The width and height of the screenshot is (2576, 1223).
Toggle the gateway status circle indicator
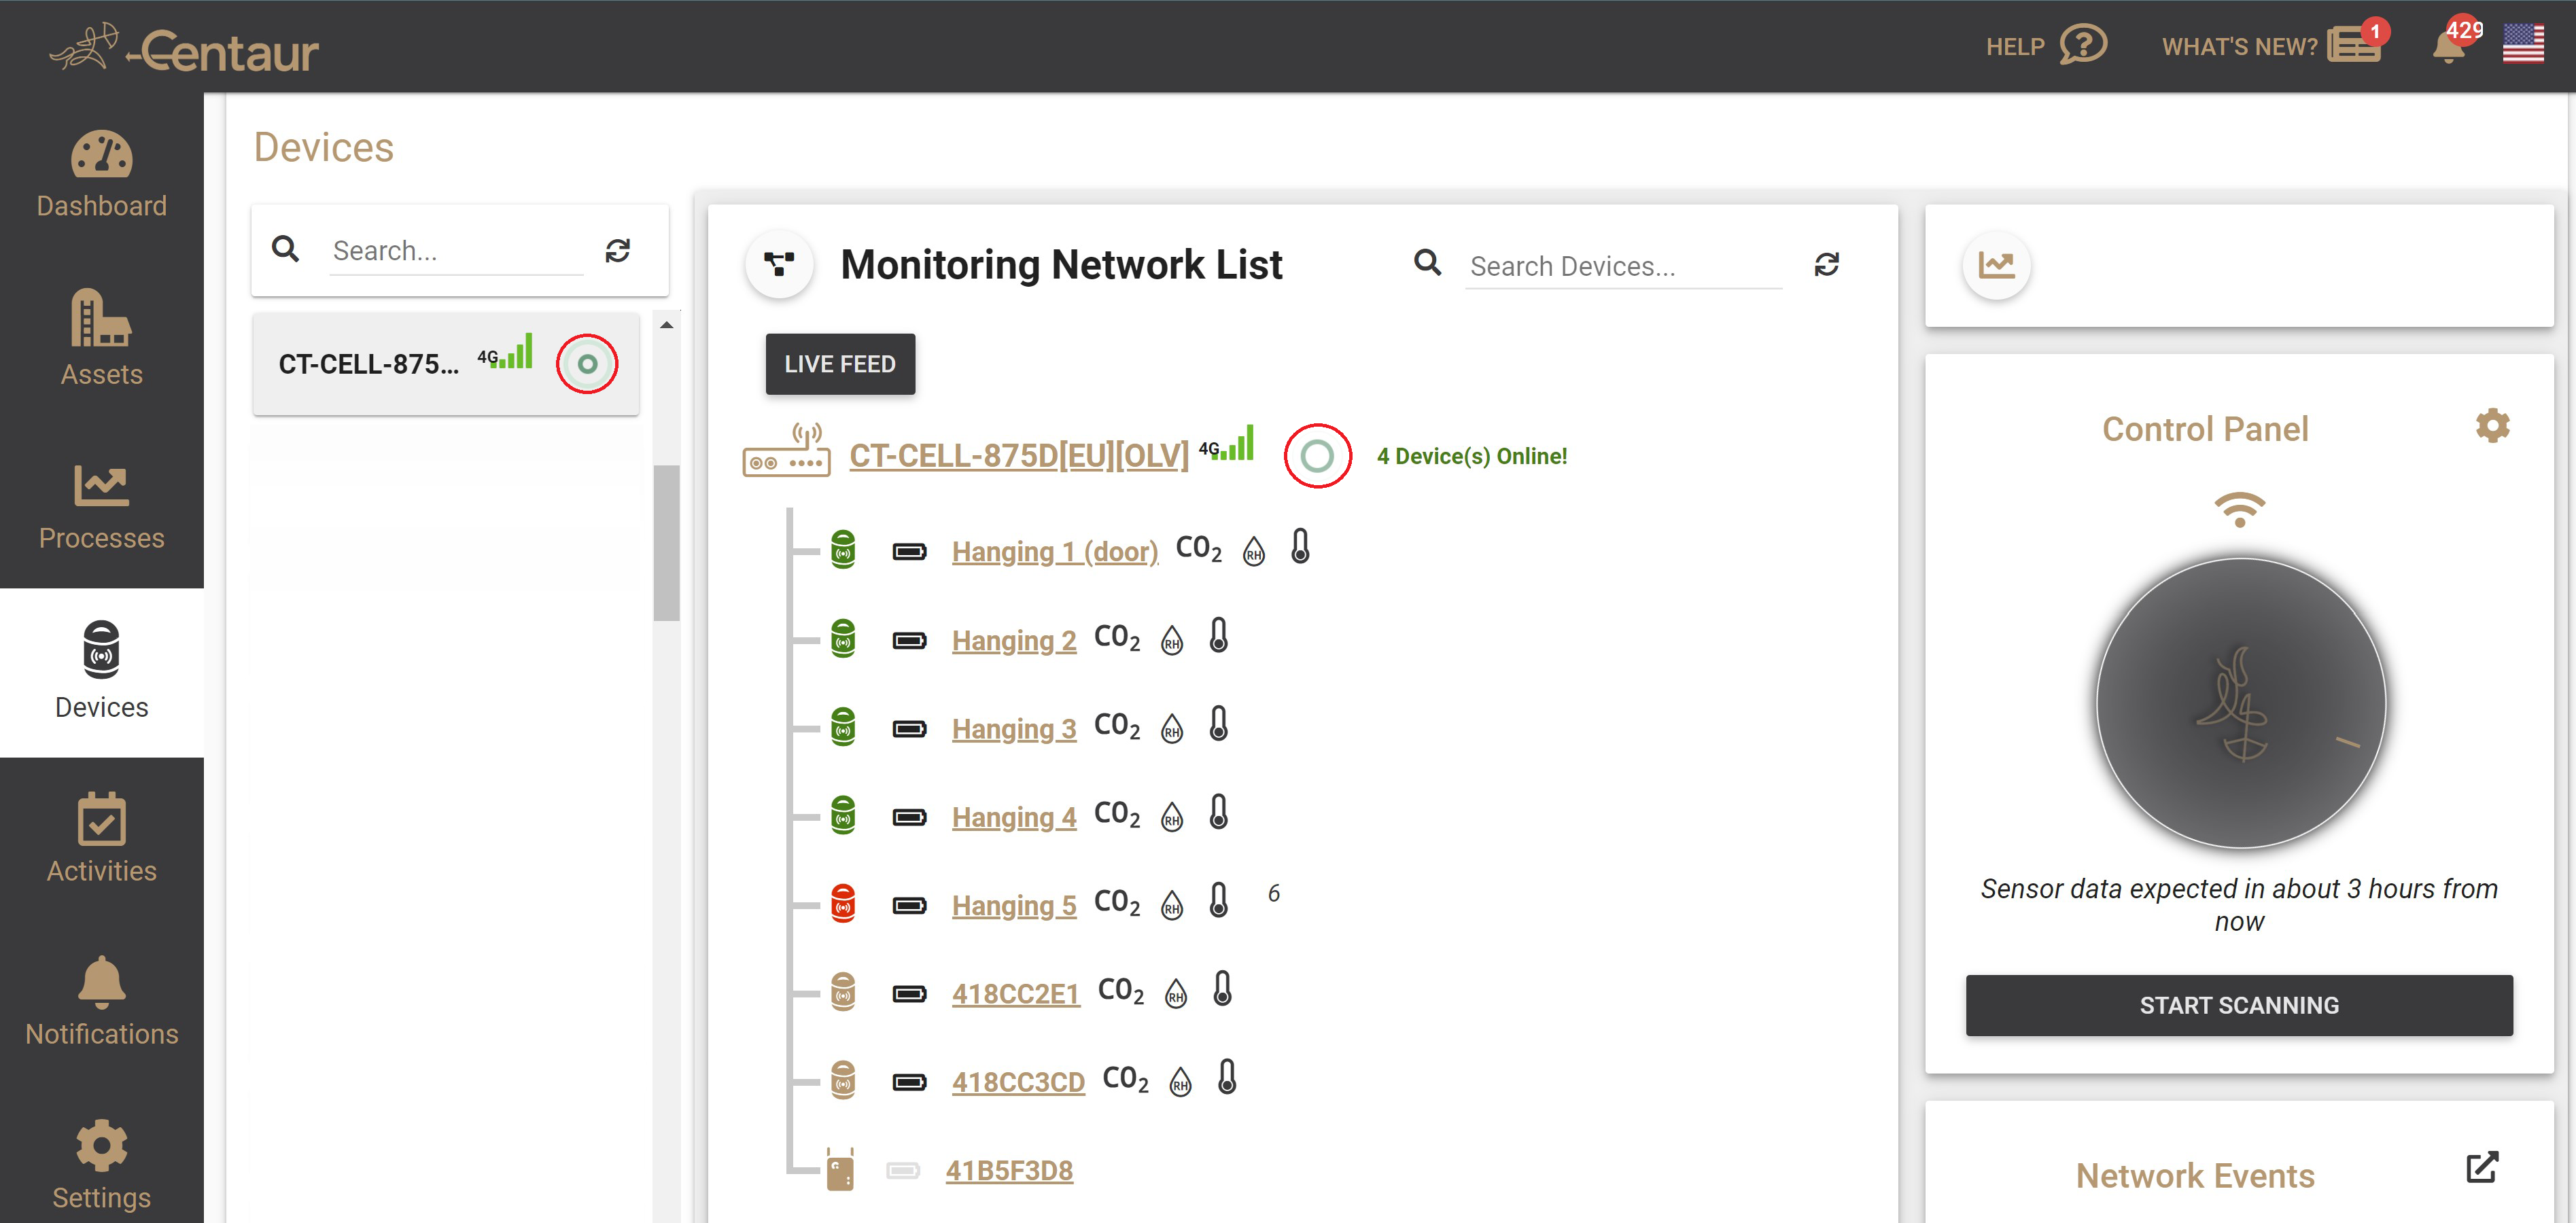click(x=1317, y=456)
